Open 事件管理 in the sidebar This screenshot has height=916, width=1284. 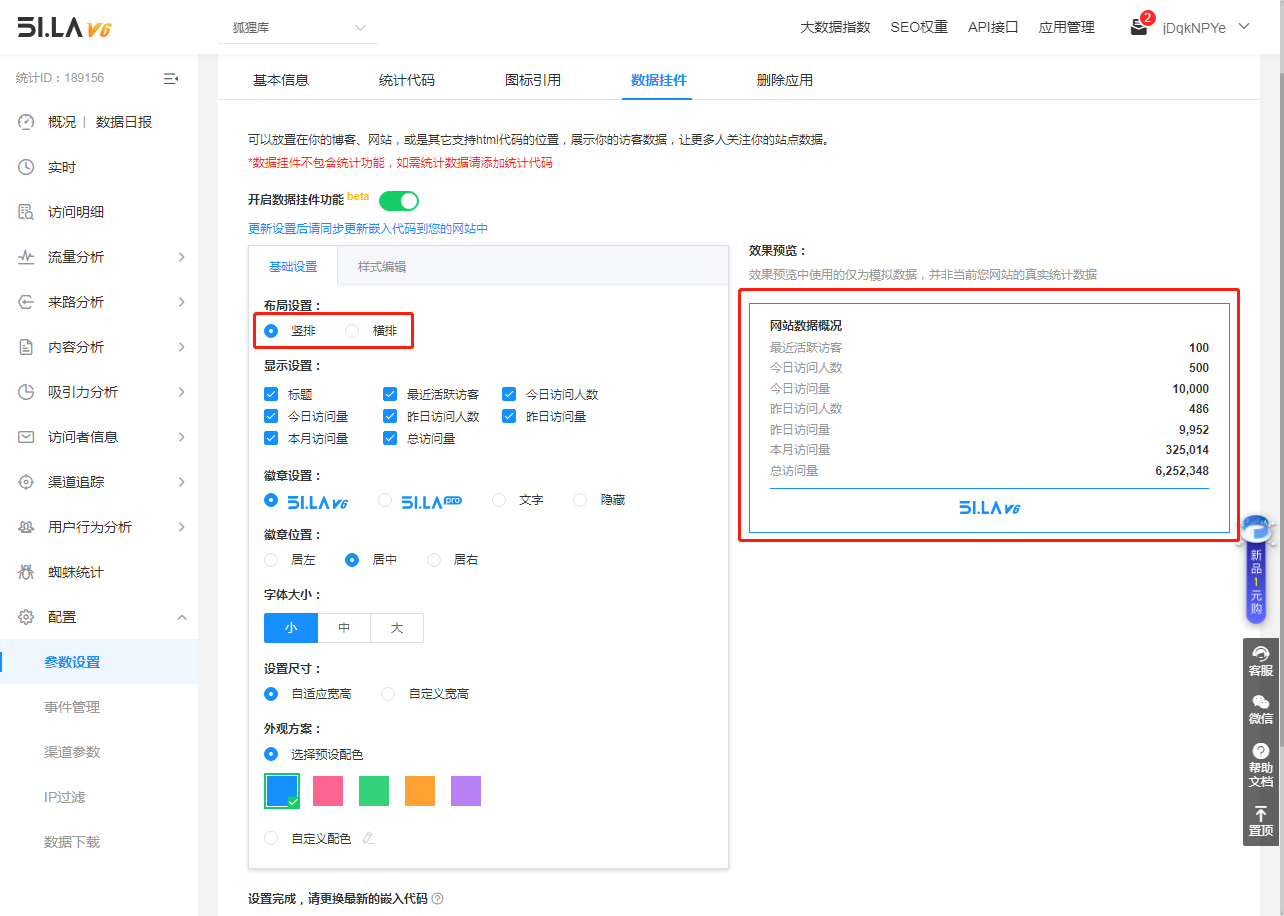pyautogui.click(x=72, y=707)
